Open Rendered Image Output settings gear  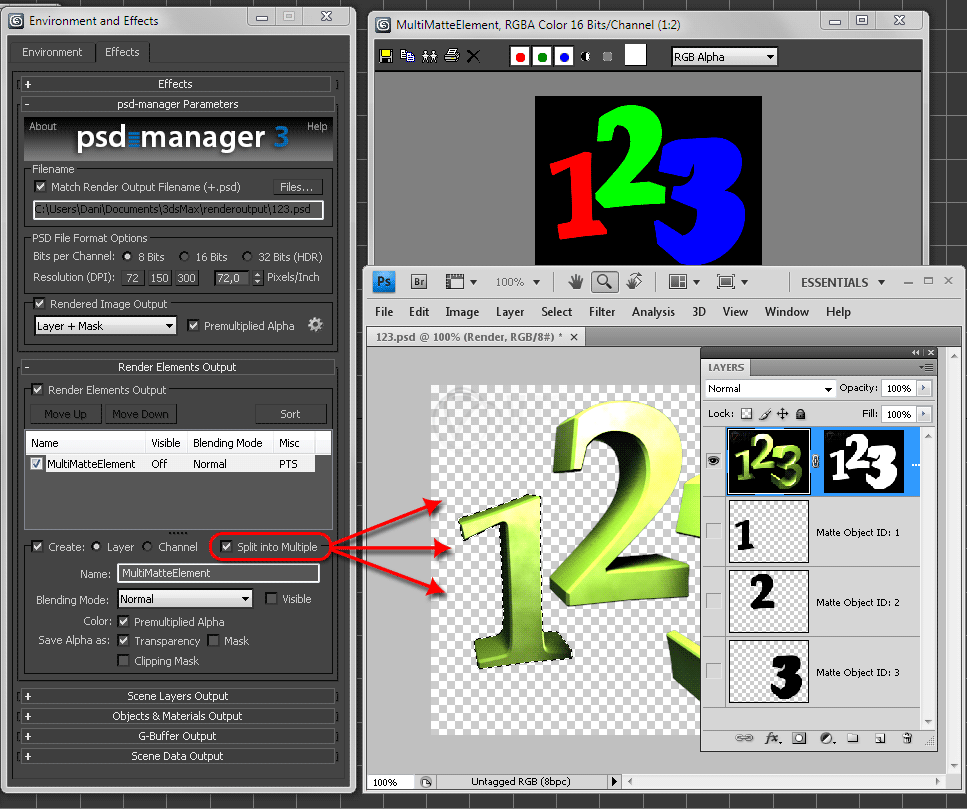(315, 324)
